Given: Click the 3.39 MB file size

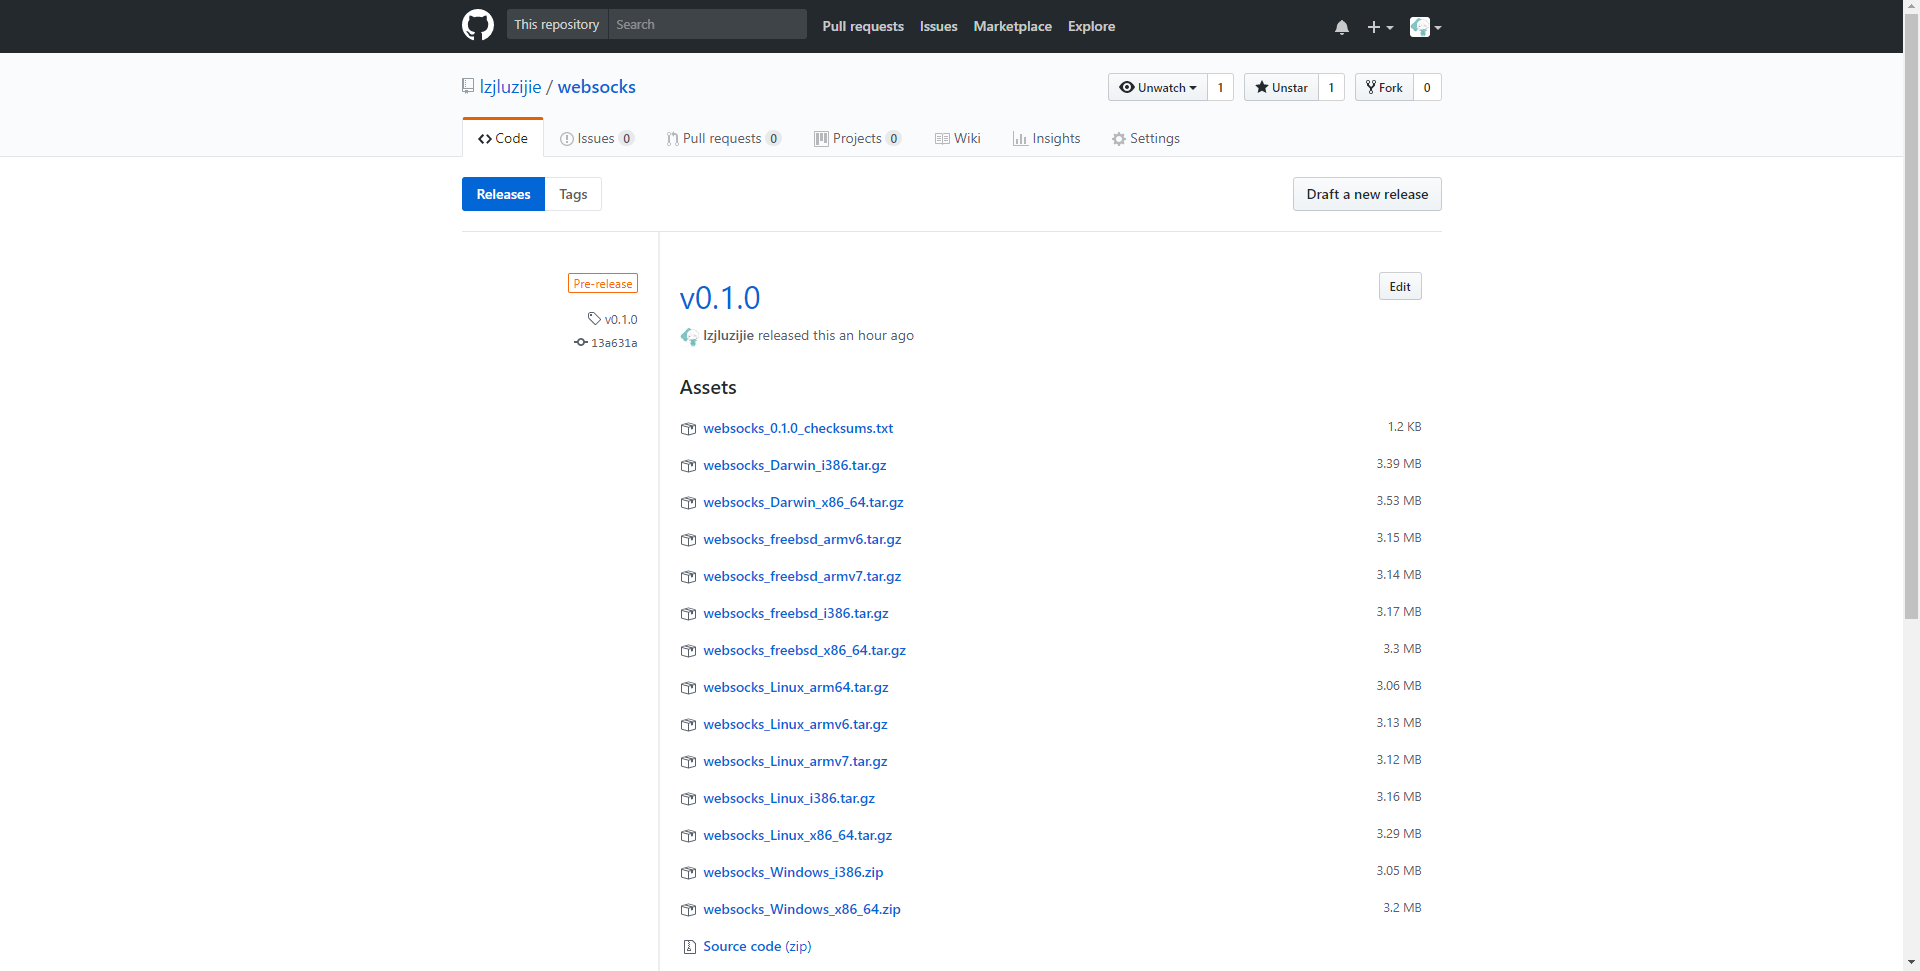Looking at the screenshot, I should click(1399, 464).
